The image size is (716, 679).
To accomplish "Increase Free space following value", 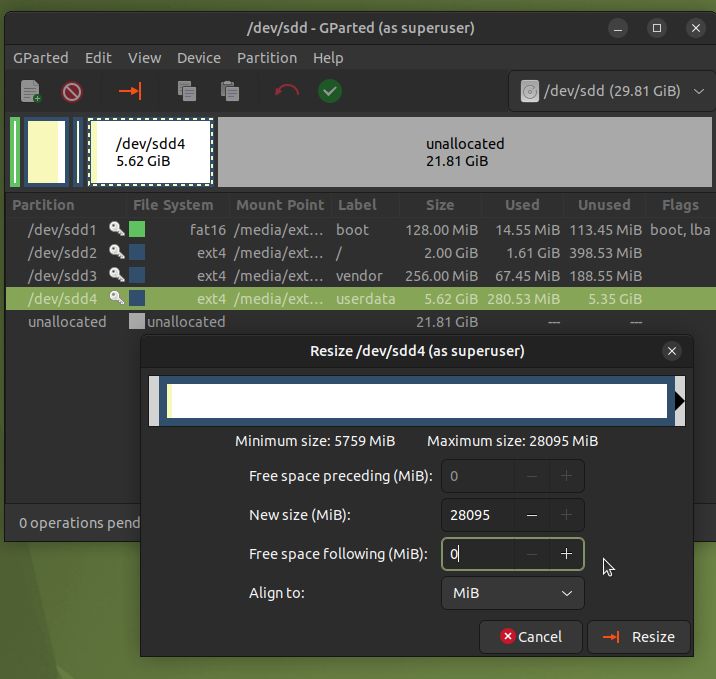I will pyautogui.click(x=566, y=554).
